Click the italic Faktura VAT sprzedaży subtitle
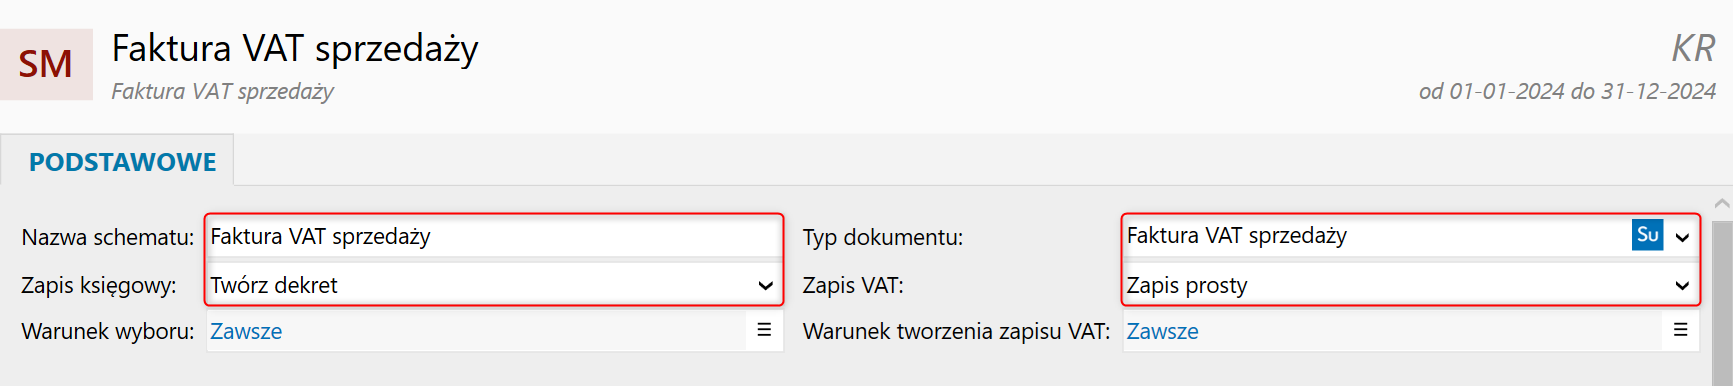This screenshot has width=1733, height=386. [222, 91]
